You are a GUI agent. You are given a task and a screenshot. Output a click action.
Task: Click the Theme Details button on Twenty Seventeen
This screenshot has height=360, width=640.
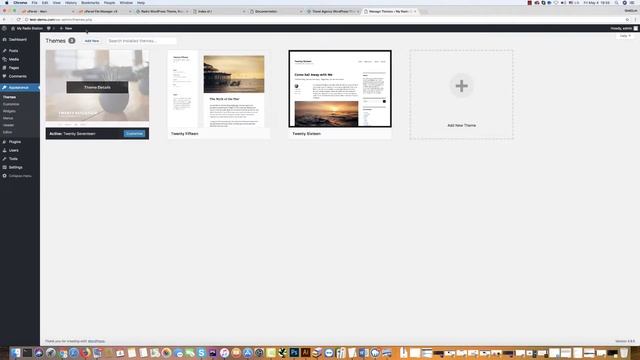click(97, 87)
